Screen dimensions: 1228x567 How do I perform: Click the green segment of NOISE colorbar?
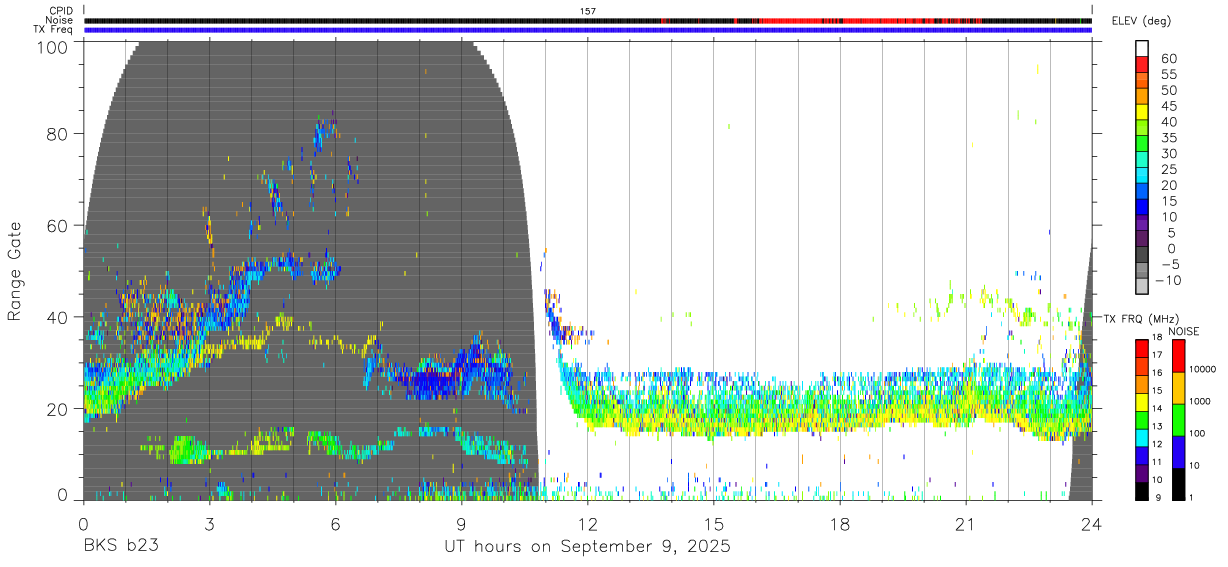click(1180, 419)
